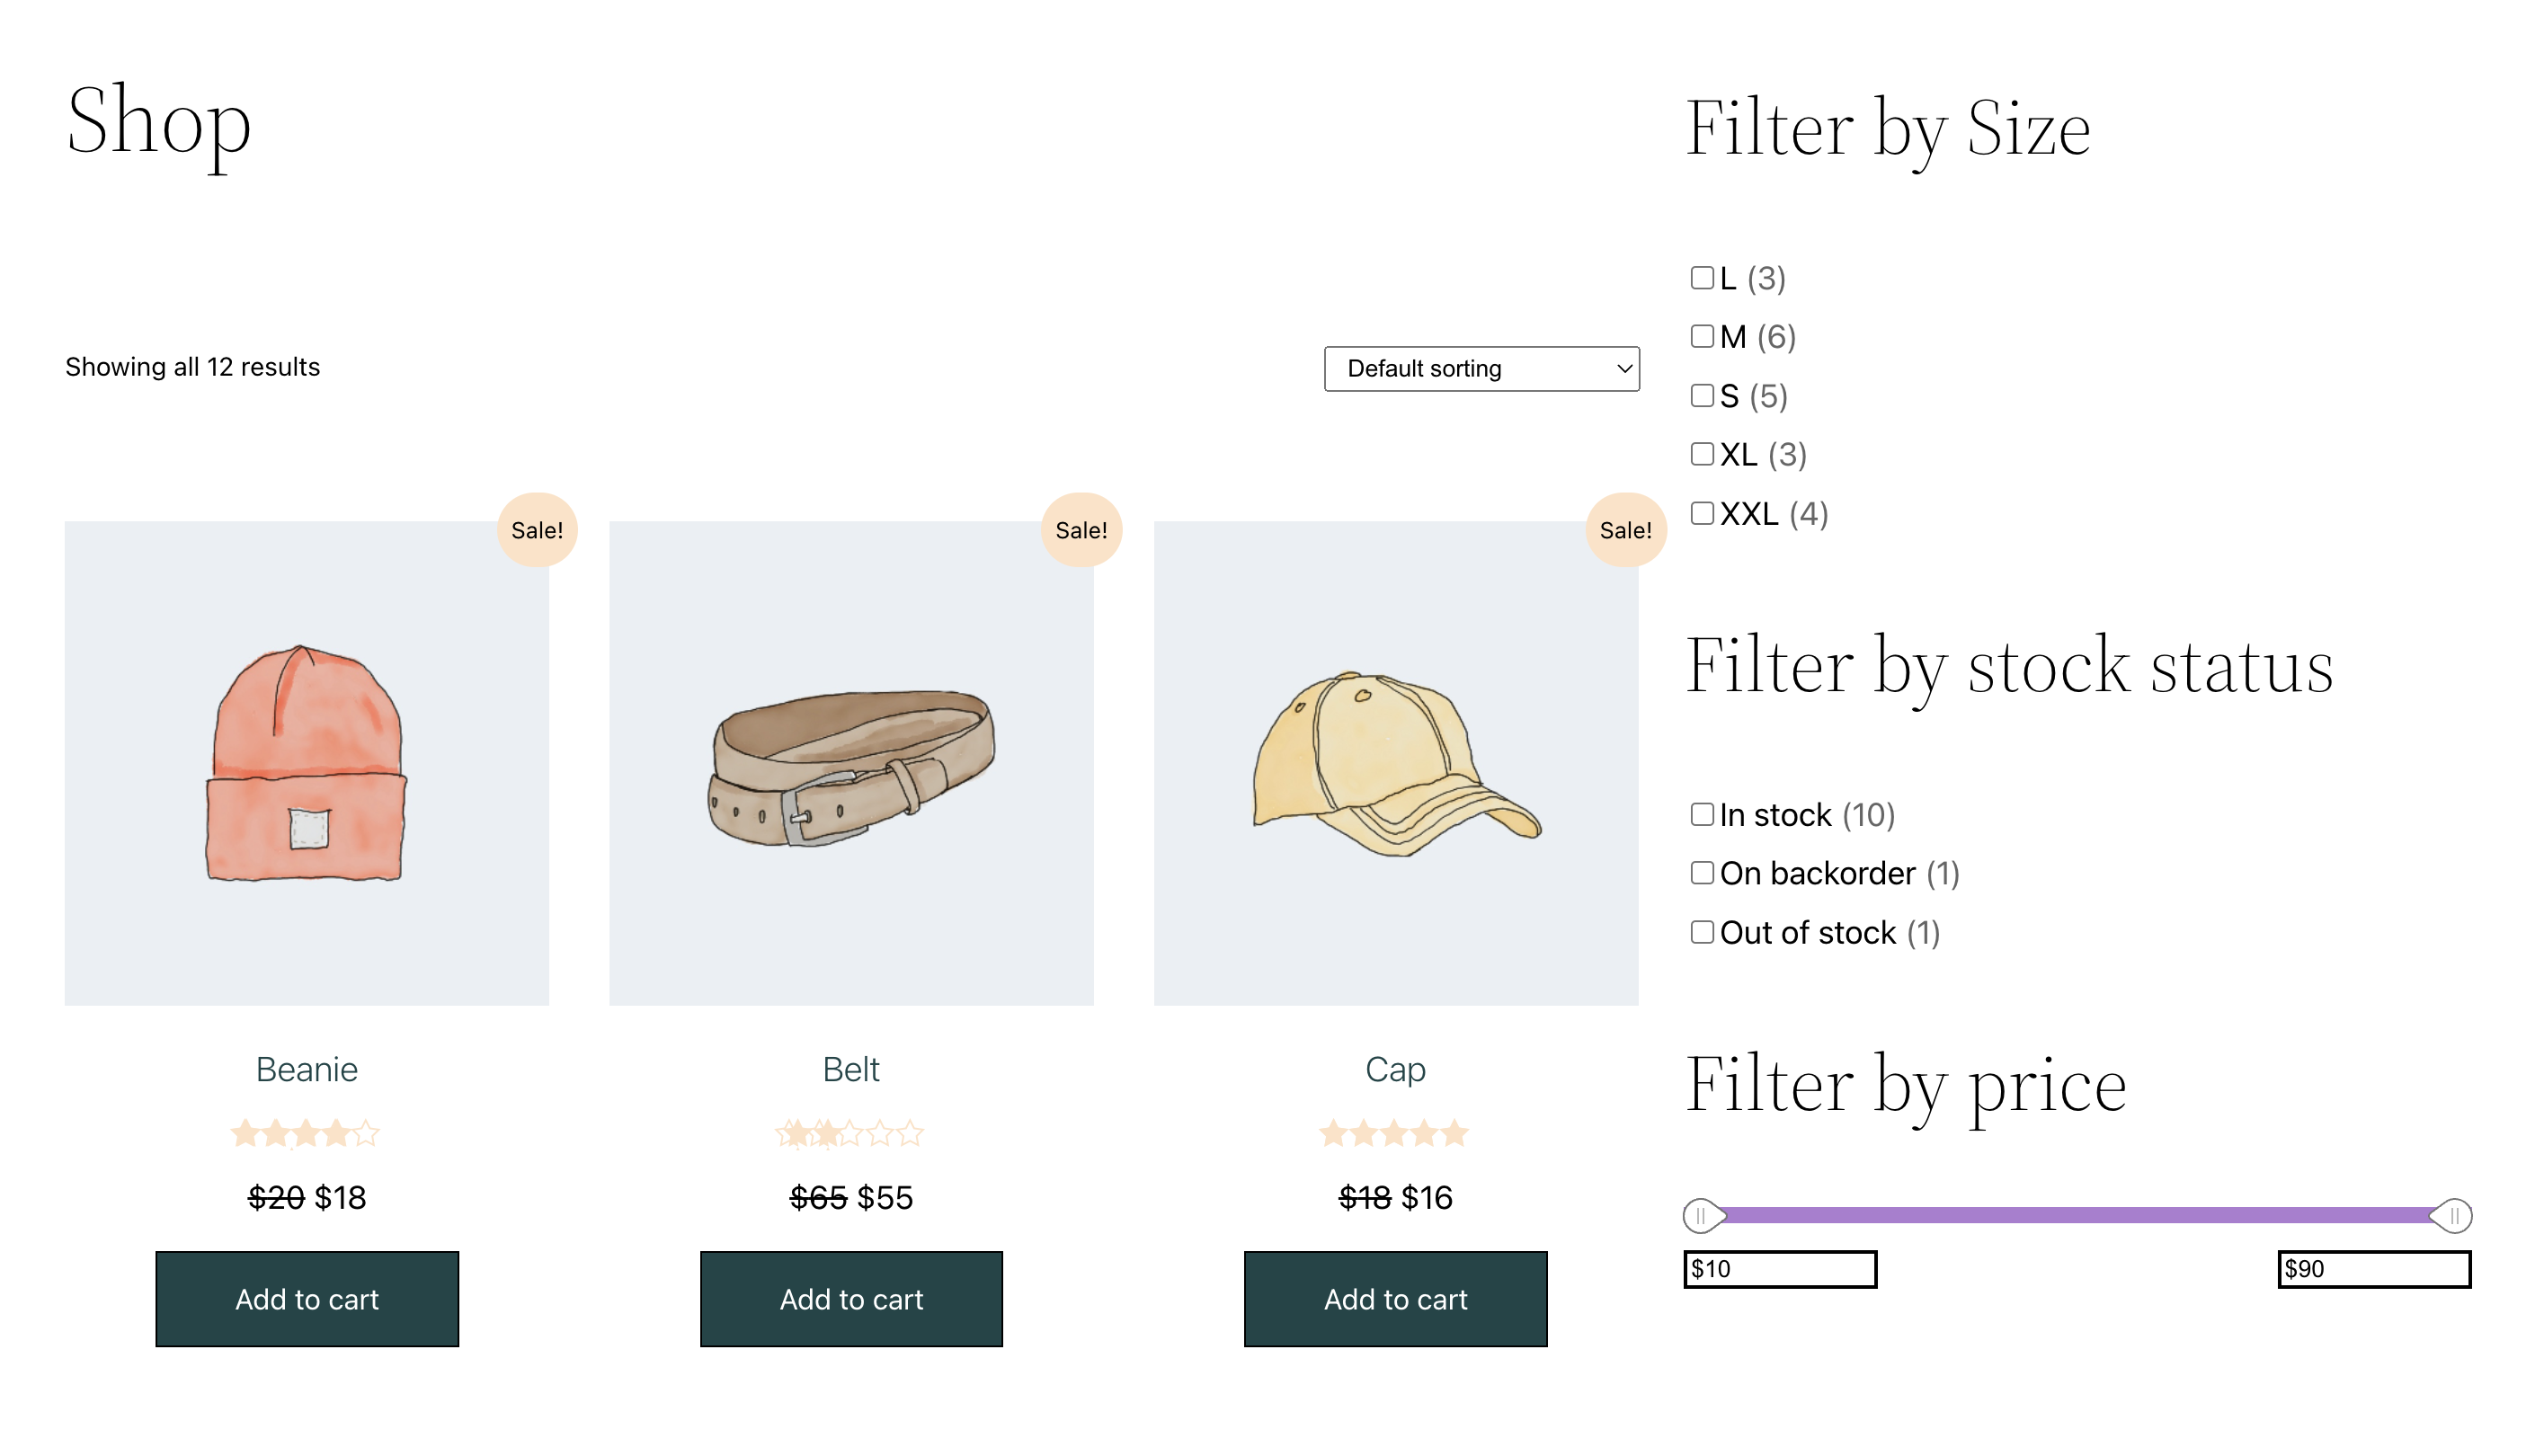
Task: Click the $10 minimum price field
Action: 1780,1268
